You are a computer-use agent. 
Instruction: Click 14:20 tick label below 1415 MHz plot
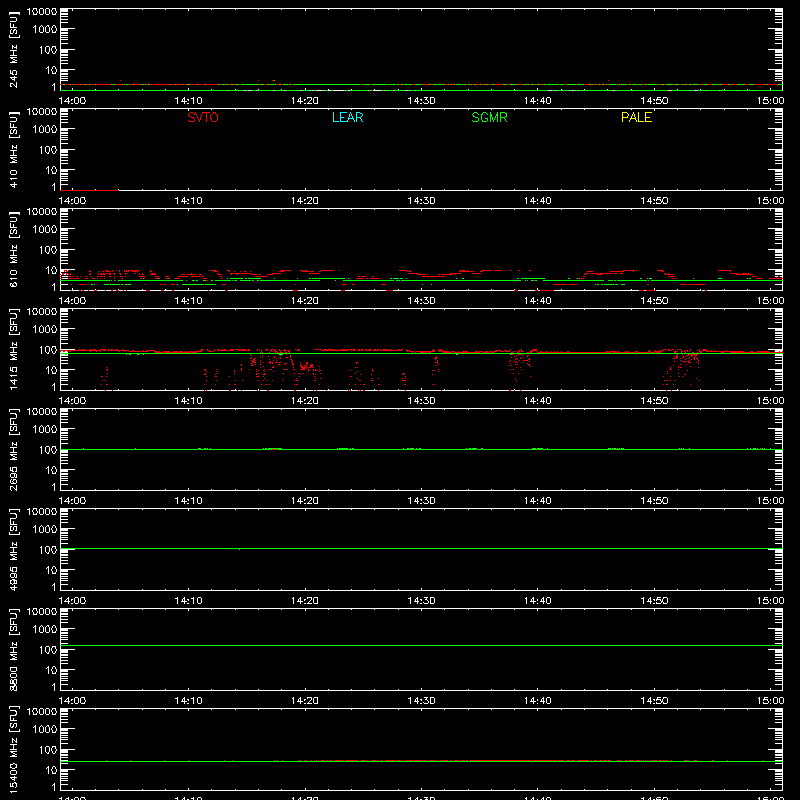coord(305,401)
